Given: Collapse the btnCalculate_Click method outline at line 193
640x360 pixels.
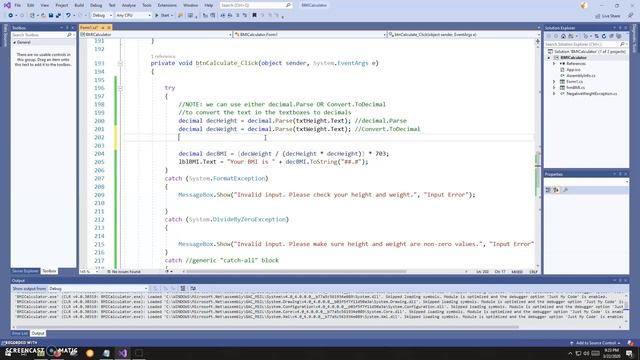Looking at the screenshot, I should (120, 63).
